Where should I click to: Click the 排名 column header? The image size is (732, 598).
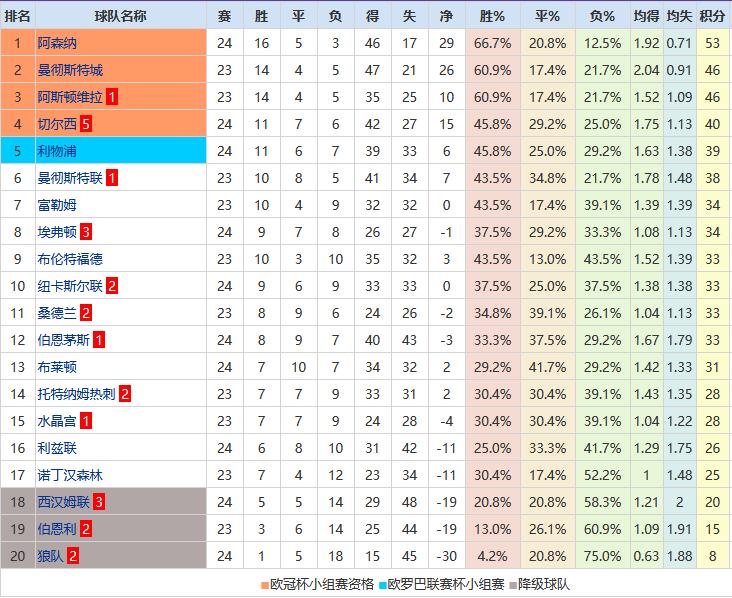(x=18, y=16)
